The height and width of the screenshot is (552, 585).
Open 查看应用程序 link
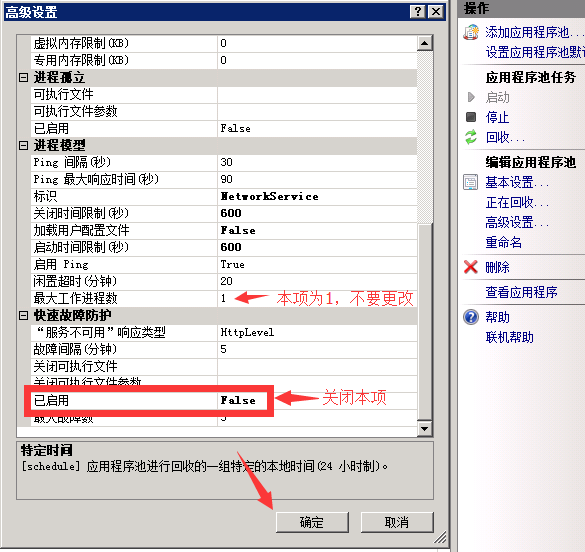click(x=521, y=292)
